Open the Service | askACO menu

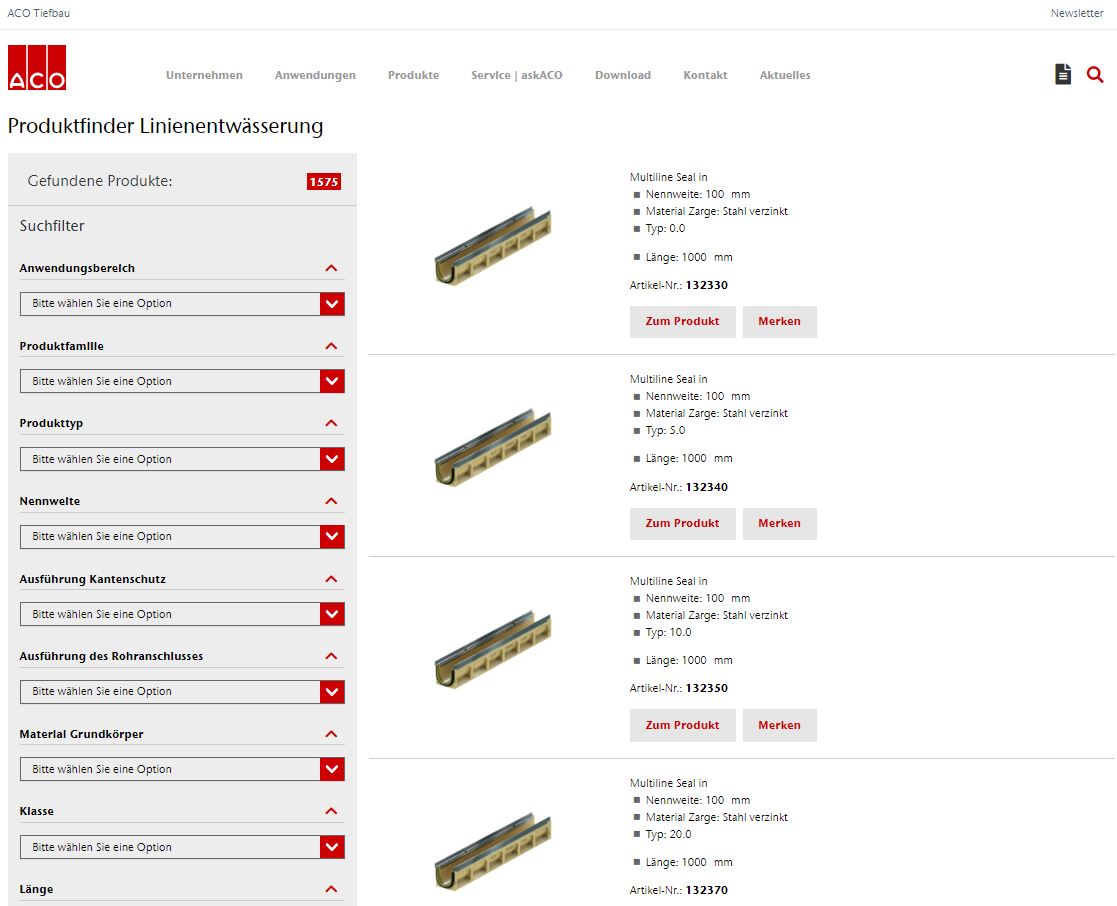[516, 75]
